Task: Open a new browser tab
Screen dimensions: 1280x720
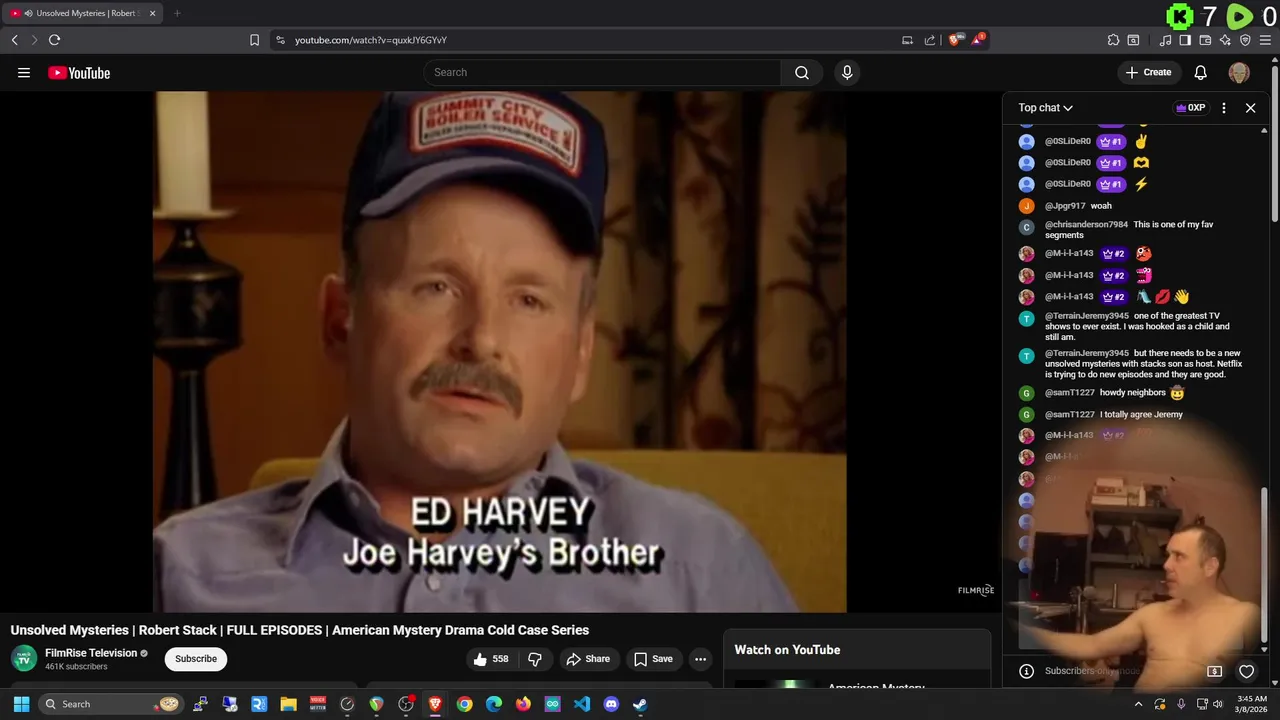Action: (x=177, y=13)
